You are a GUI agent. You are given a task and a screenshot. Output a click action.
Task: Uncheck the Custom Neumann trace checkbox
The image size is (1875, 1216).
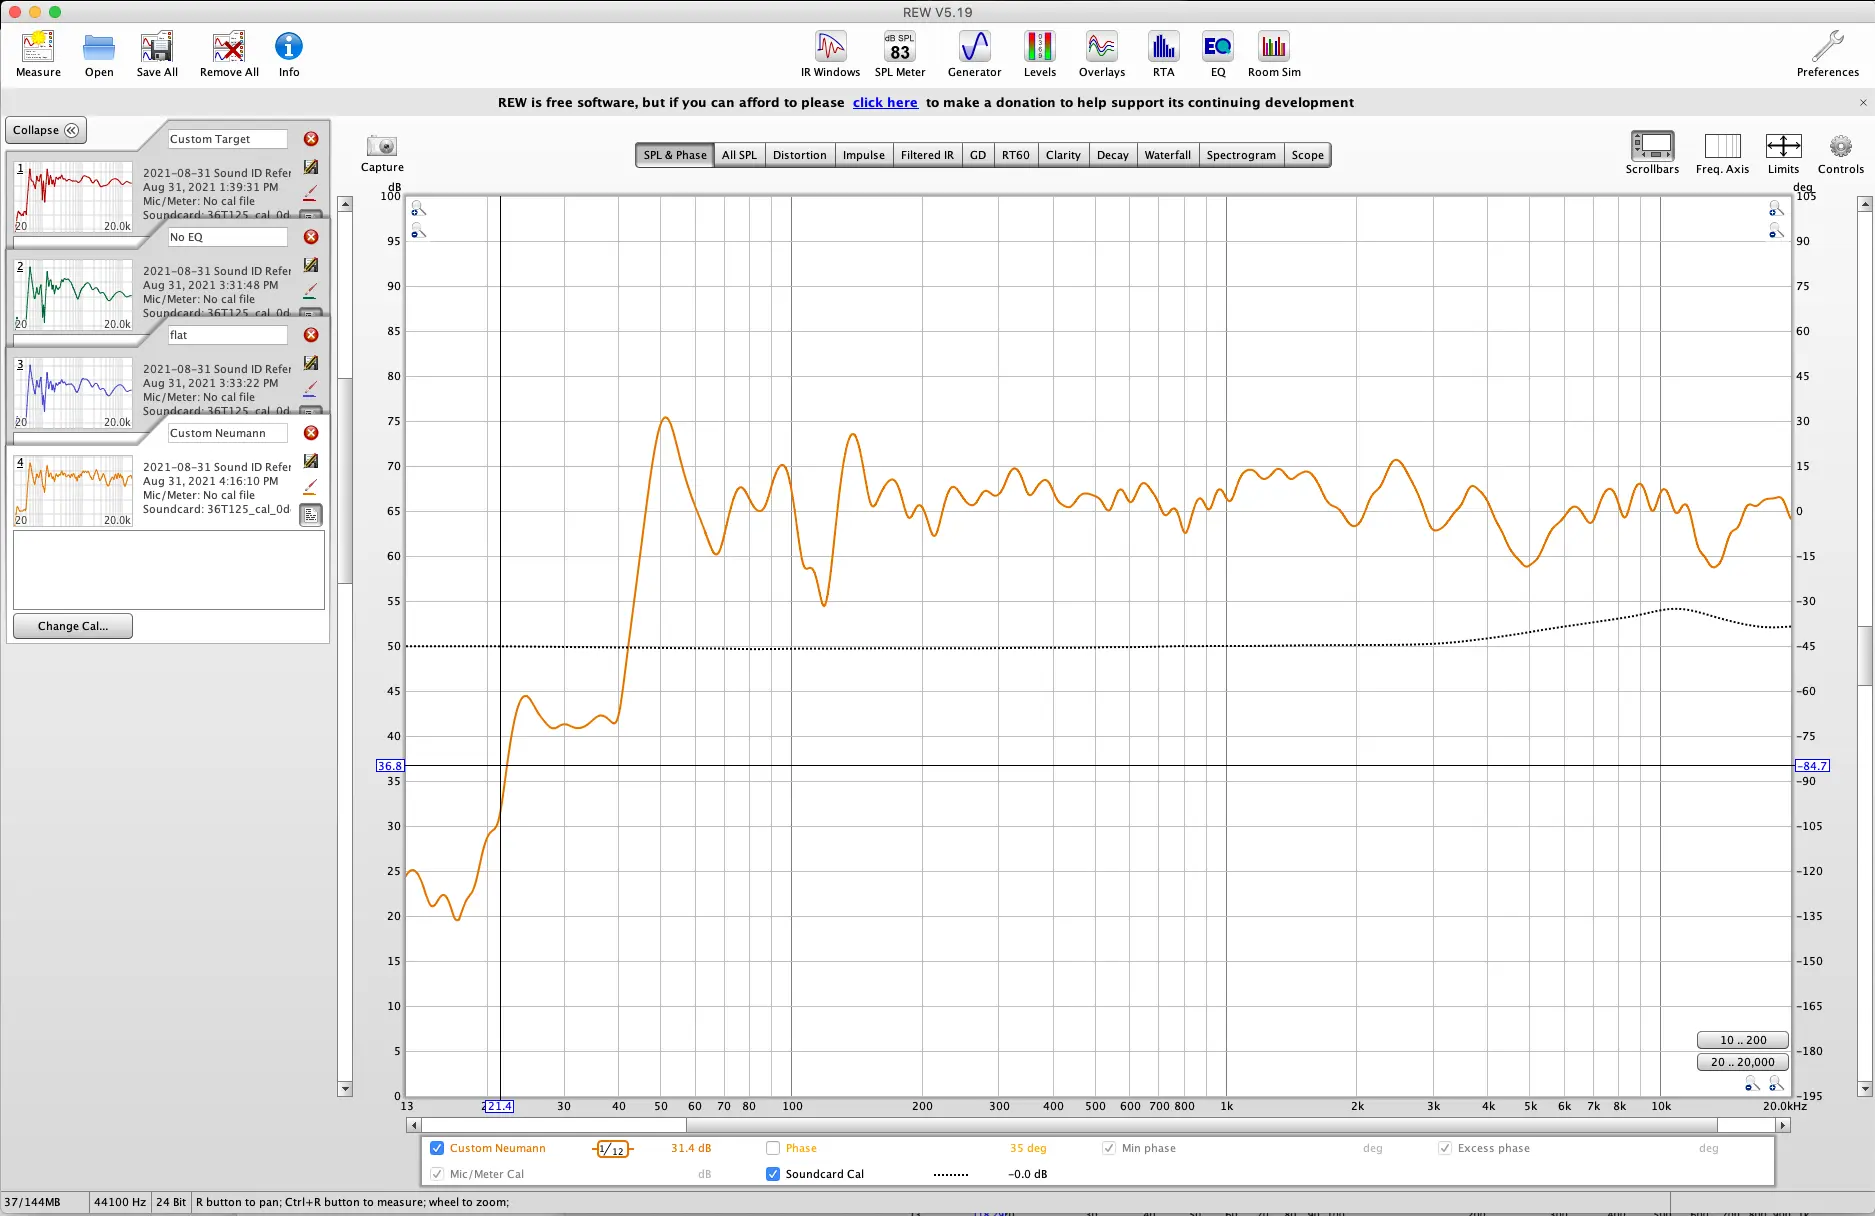click(437, 1148)
